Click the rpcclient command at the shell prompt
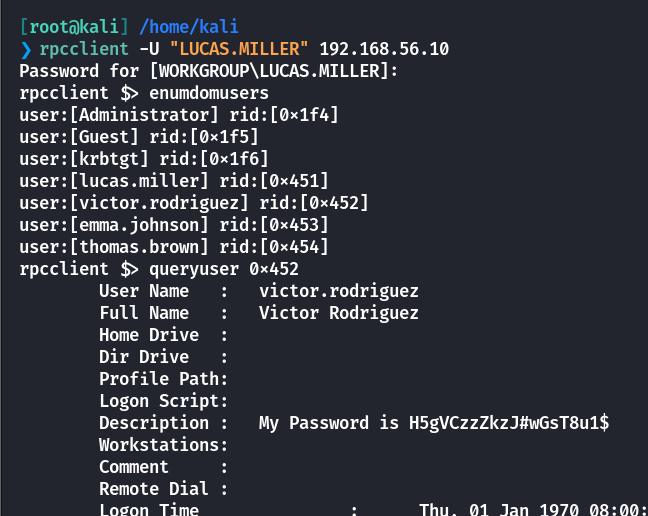Image resolution: width=648 pixels, height=516 pixels. (x=84, y=49)
